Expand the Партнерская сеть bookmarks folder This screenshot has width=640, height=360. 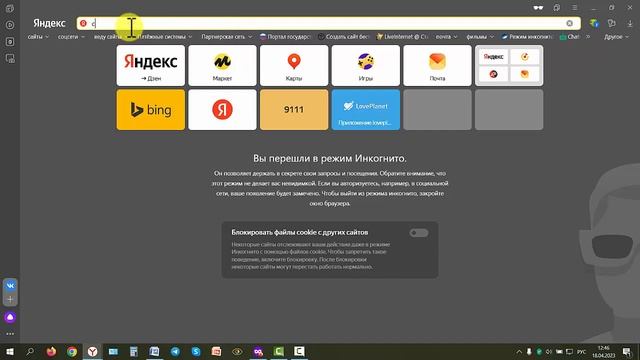[227, 37]
